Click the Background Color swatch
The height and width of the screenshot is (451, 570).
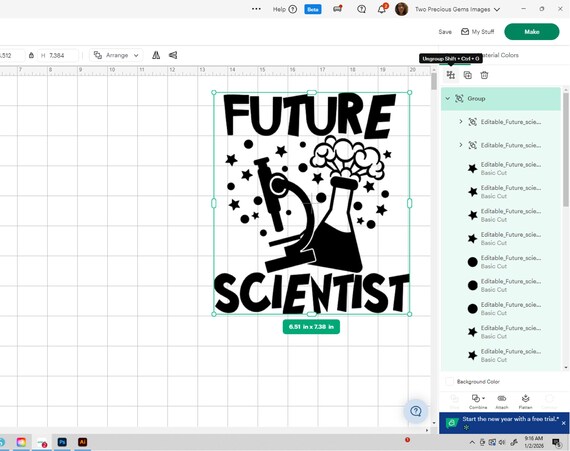(x=449, y=381)
